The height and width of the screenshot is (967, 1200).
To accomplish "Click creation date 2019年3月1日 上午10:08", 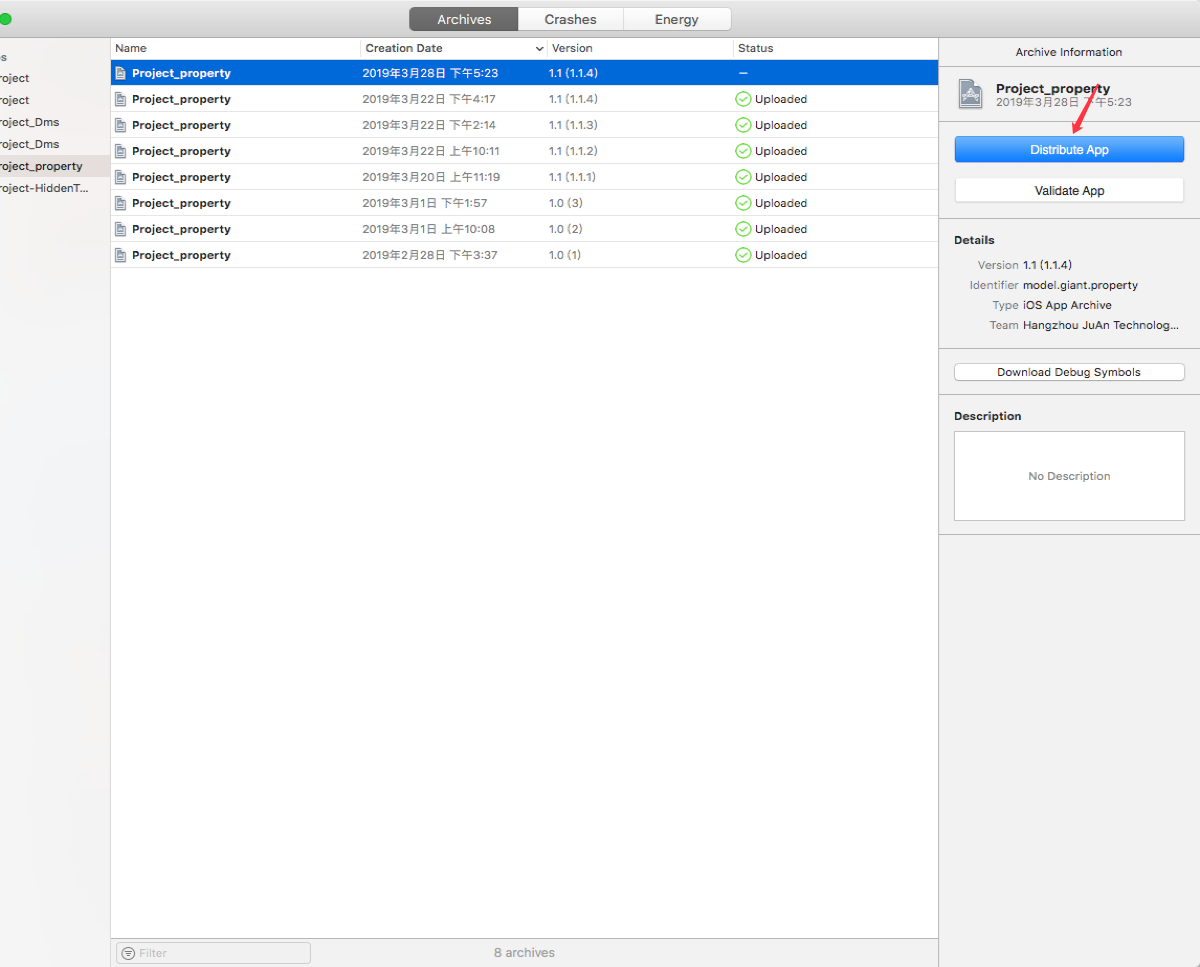I will (x=429, y=229).
